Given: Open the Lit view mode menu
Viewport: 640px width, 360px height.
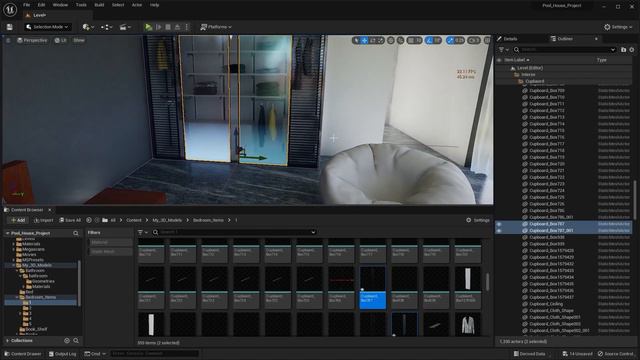Looking at the screenshot, I should (61, 40).
